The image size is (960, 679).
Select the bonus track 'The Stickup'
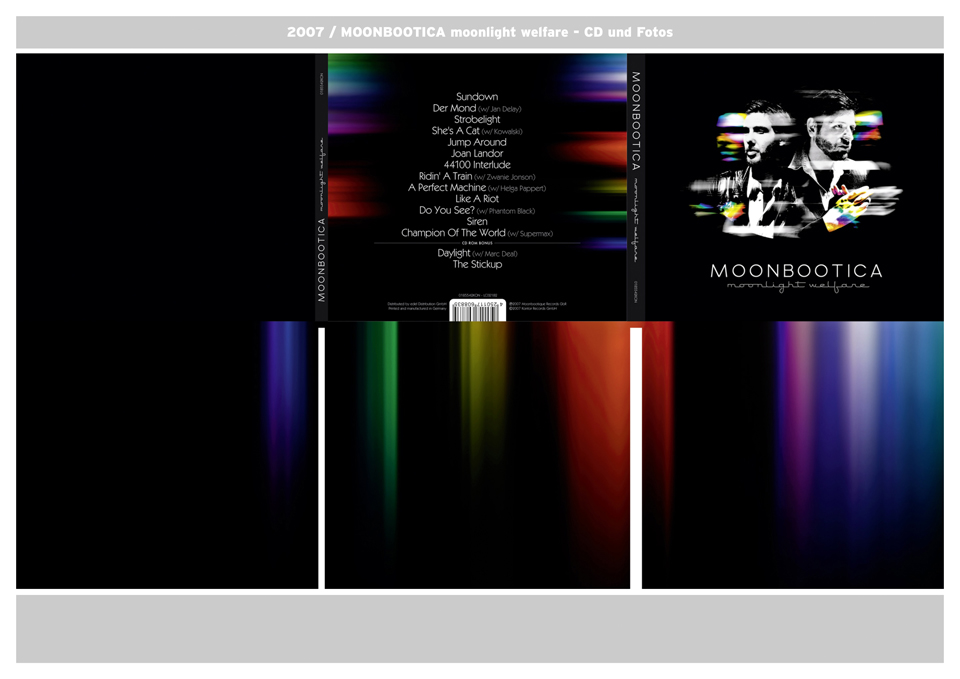click(x=477, y=265)
